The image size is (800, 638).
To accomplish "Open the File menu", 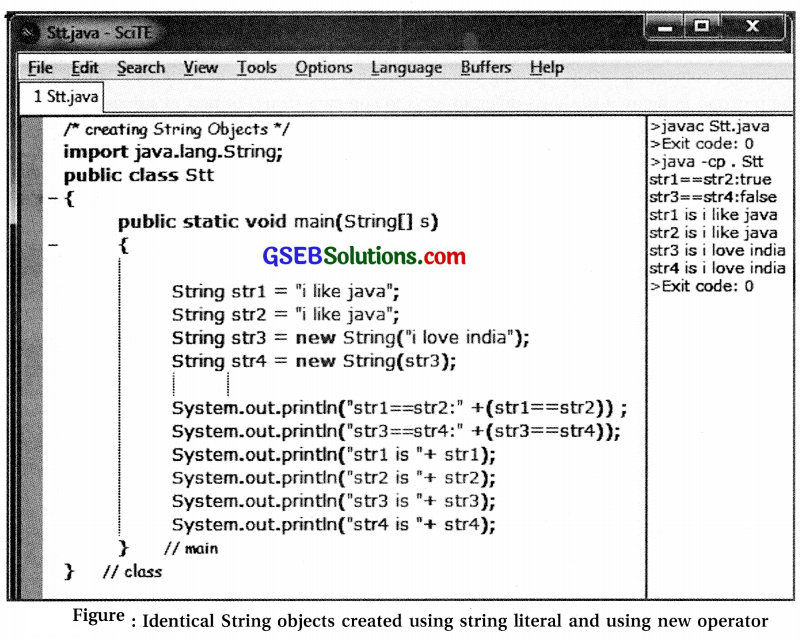I will coord(39,67).
